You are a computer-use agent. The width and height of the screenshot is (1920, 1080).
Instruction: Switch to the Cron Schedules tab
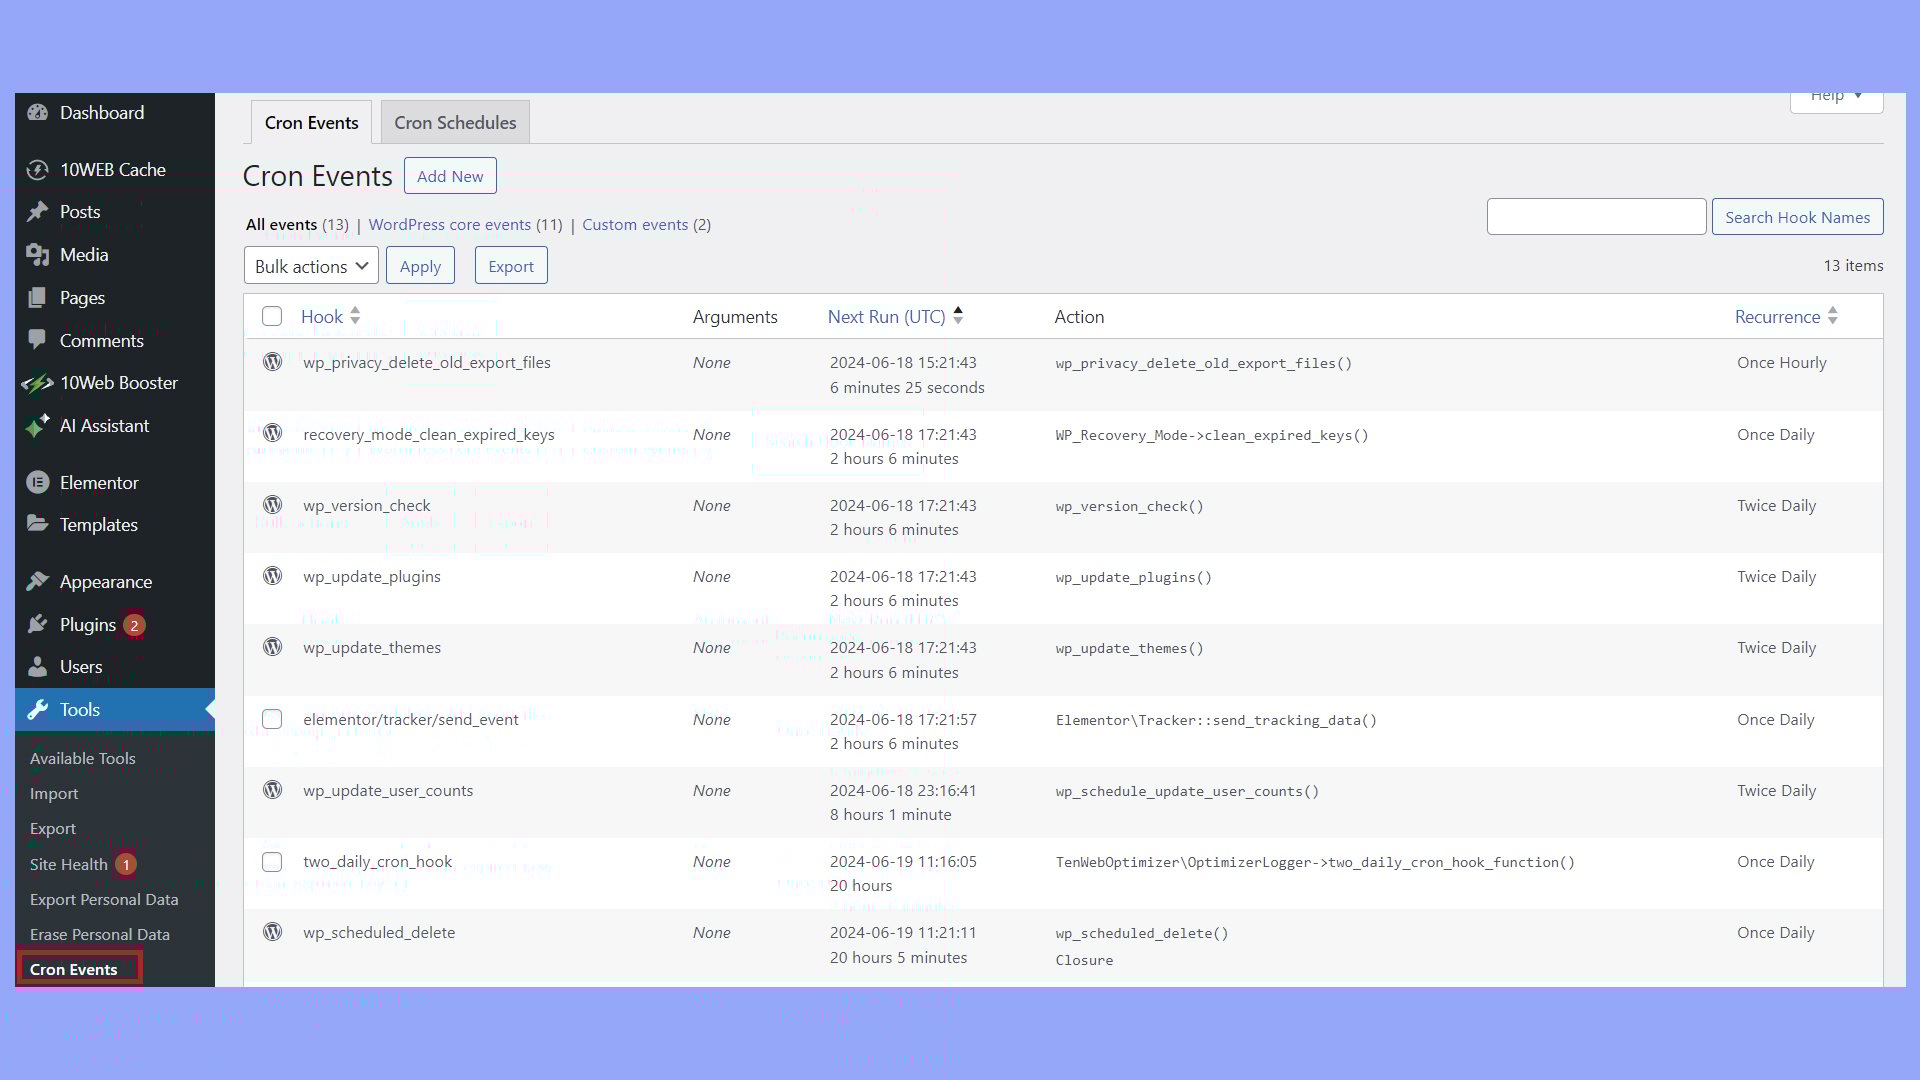point(455,123)
